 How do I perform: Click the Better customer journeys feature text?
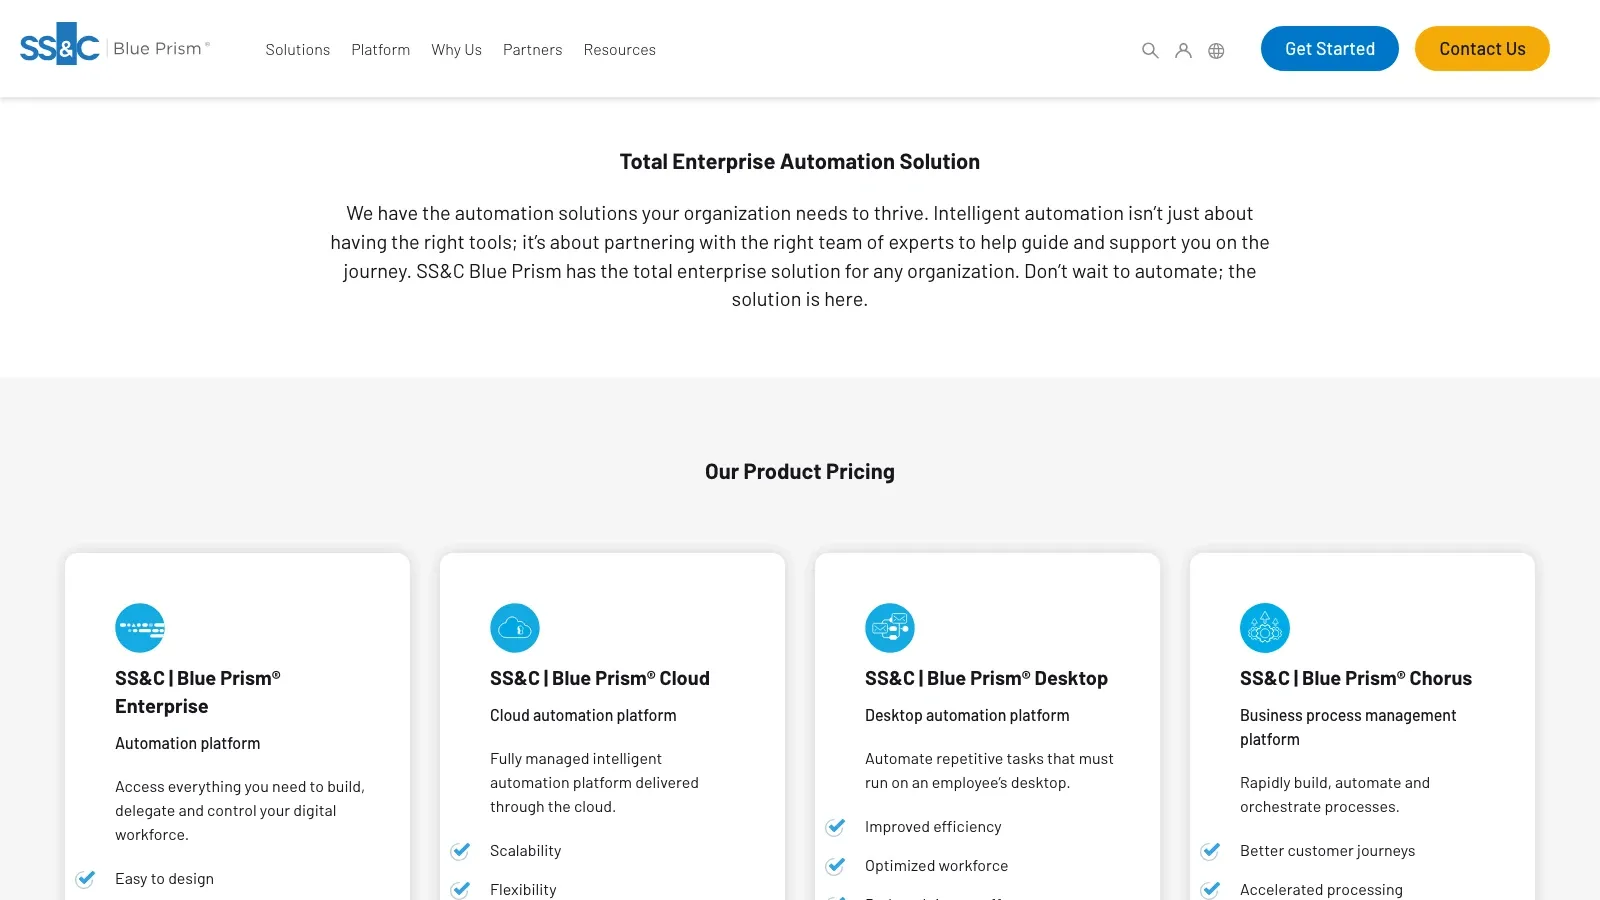click(1328, 851)
